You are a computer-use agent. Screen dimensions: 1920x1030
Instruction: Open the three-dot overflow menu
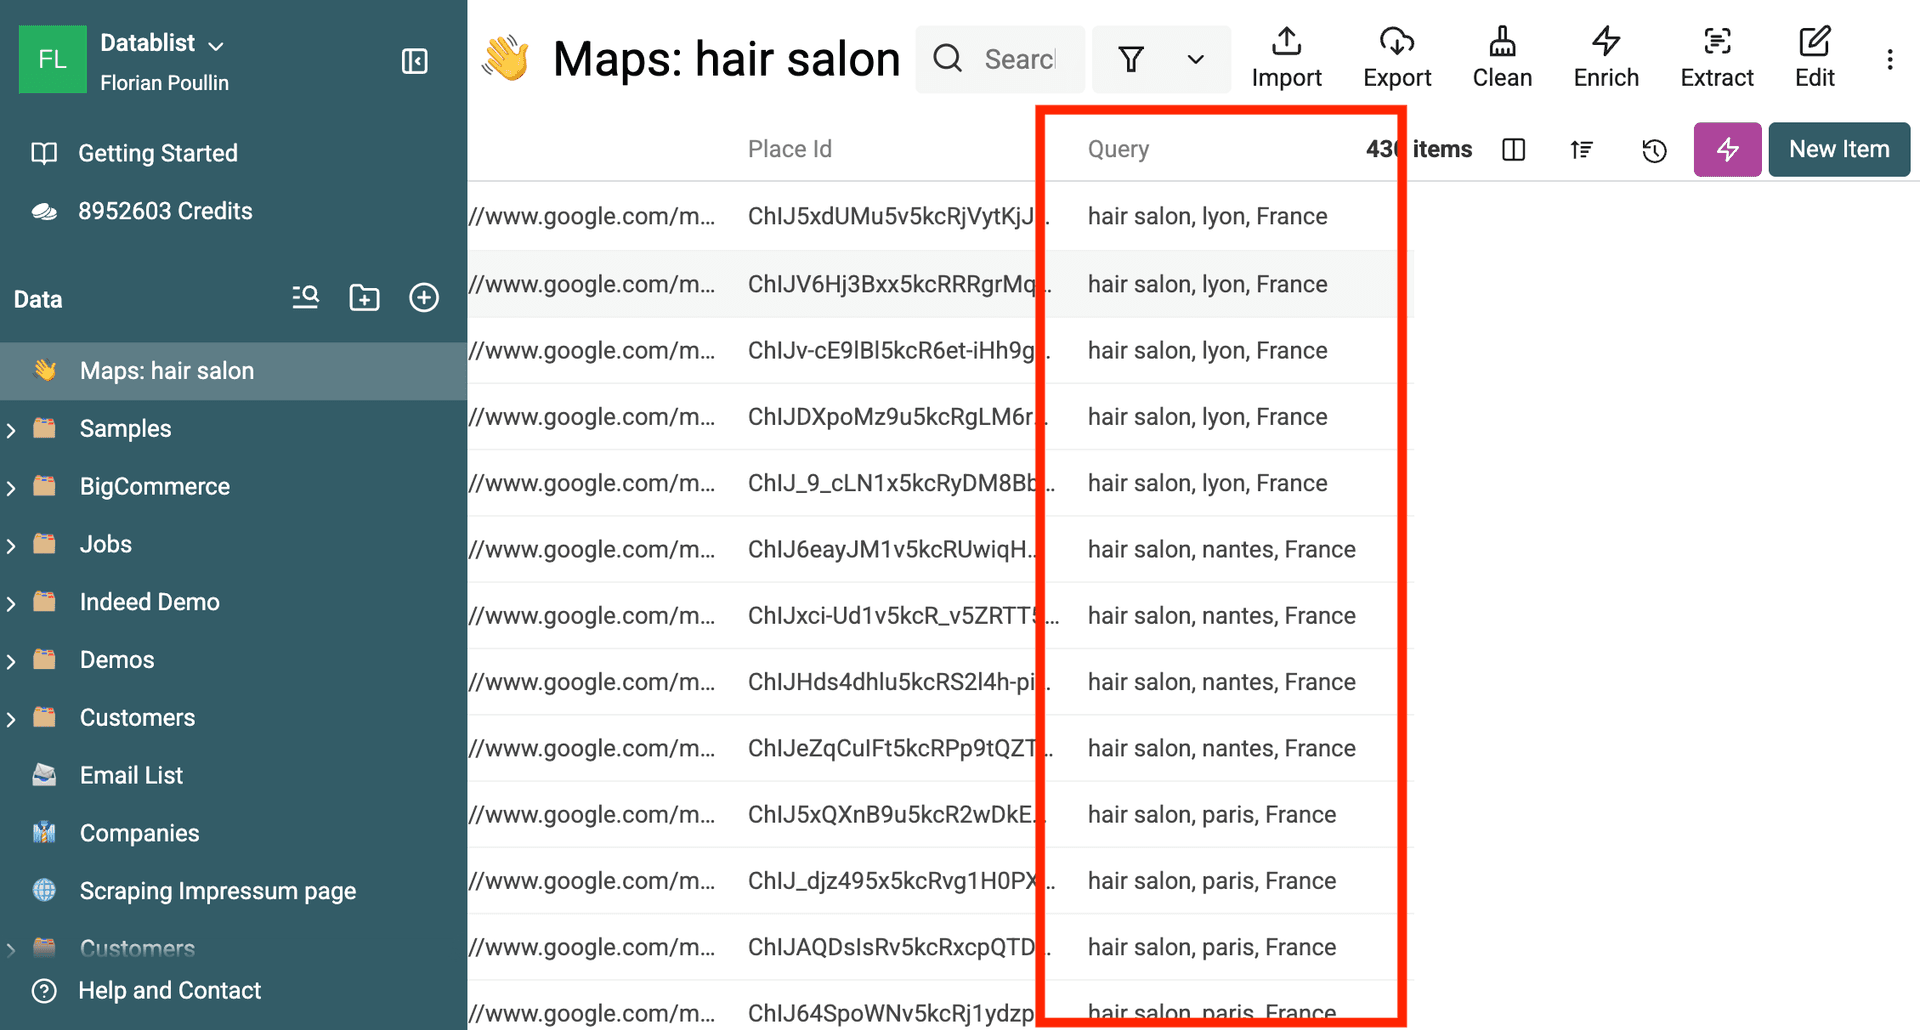pyautogui.click(x=1890, y=58)
